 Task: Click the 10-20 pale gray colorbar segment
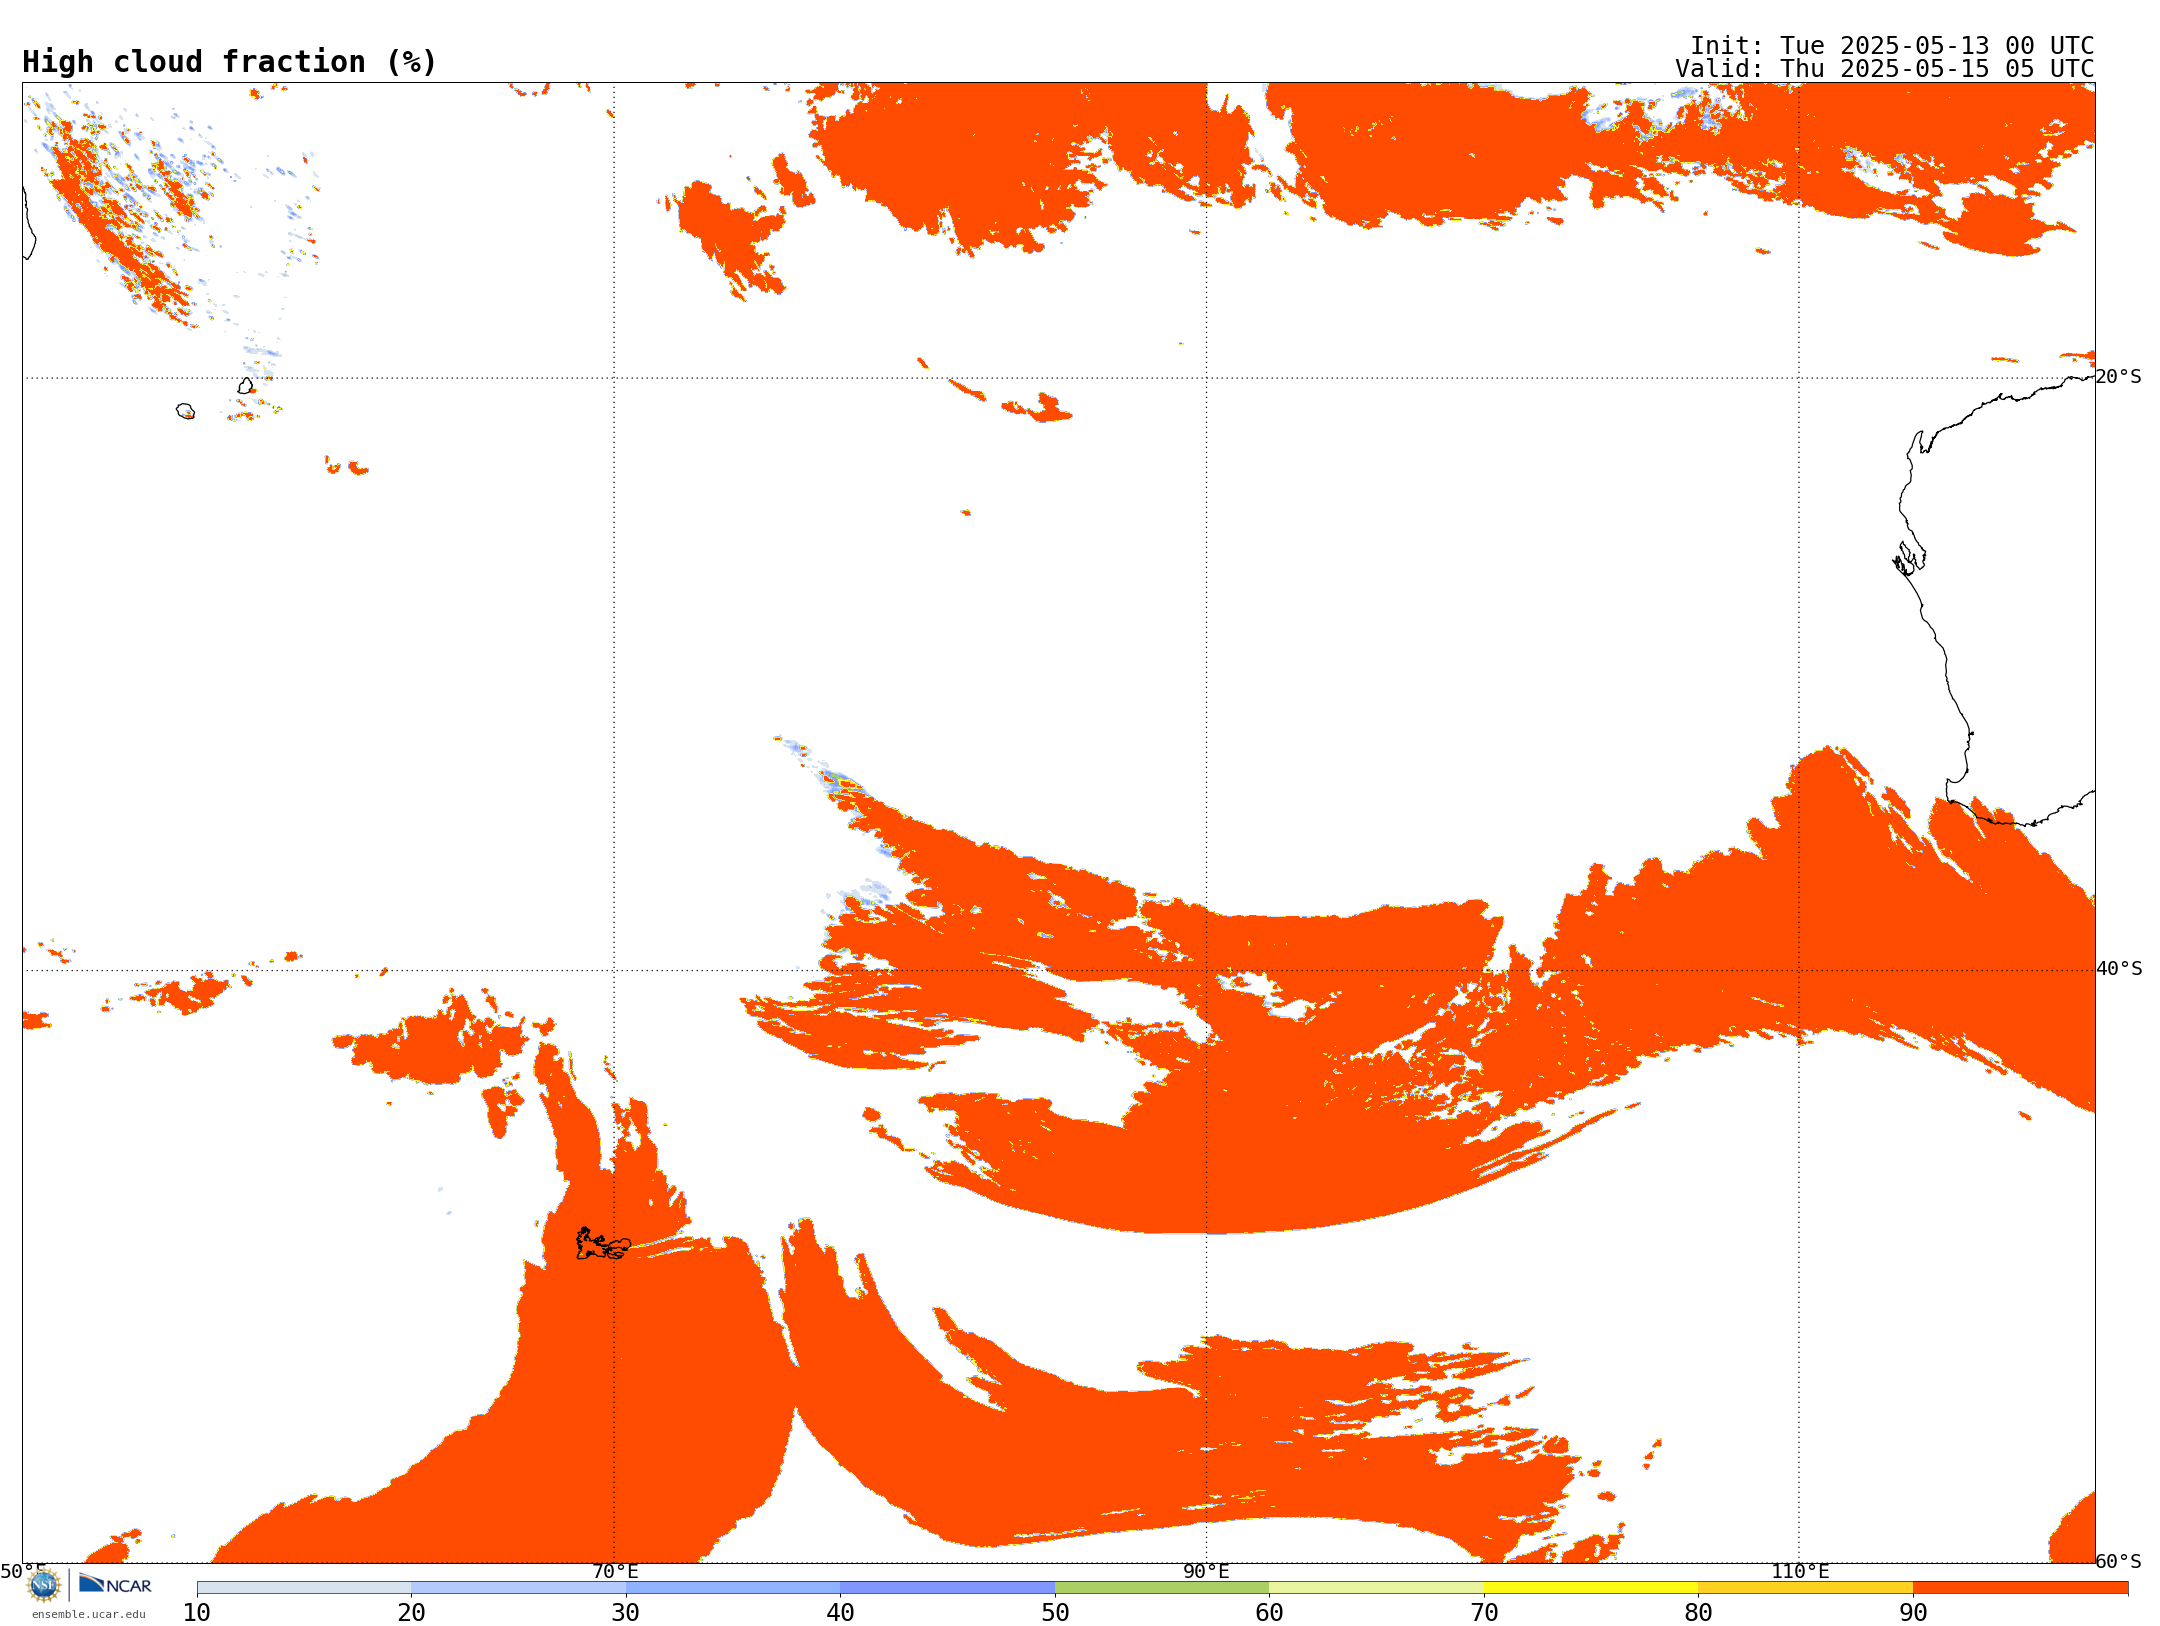(304, 1588)
